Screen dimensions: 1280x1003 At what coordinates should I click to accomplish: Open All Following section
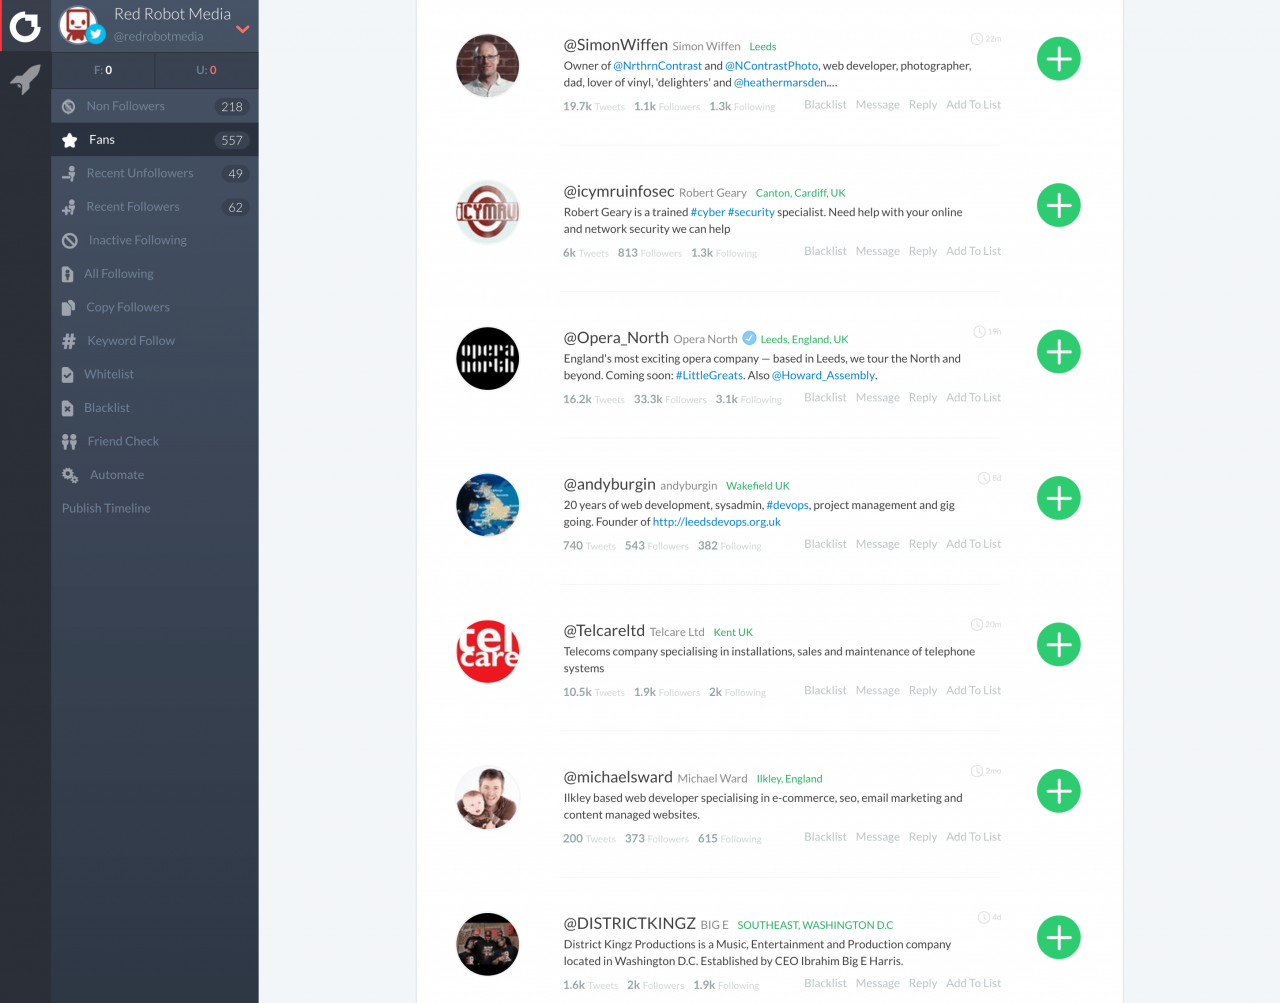[x=155, y=274]
